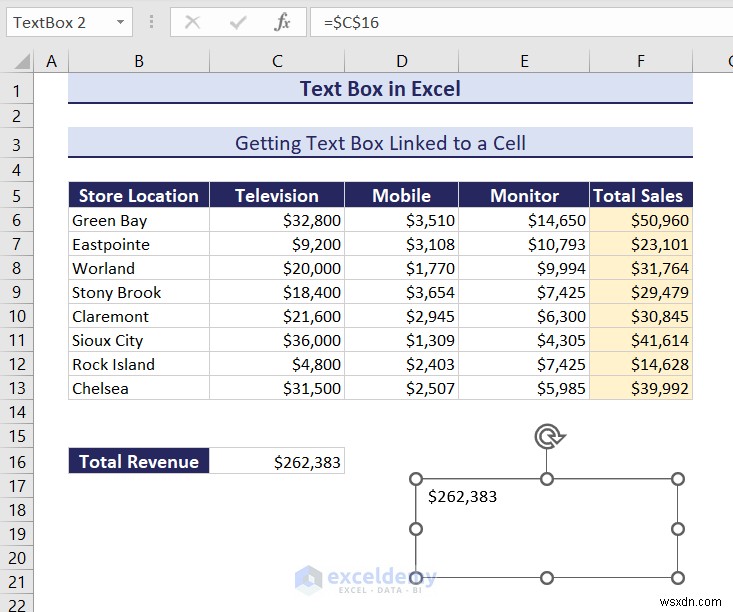
Task: Select the 'Claremont' cell
Action: (139, 316)
